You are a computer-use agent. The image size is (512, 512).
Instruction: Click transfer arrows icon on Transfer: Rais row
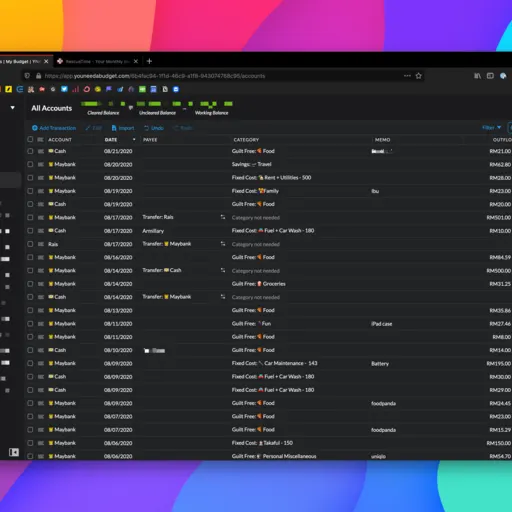point(223,217)
